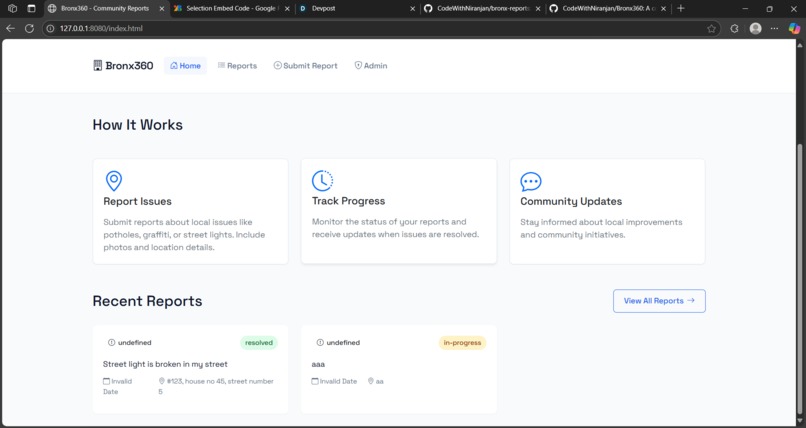Click Reports nav list icon
This screenshot has width=806, height=428.
pos(222,65)
